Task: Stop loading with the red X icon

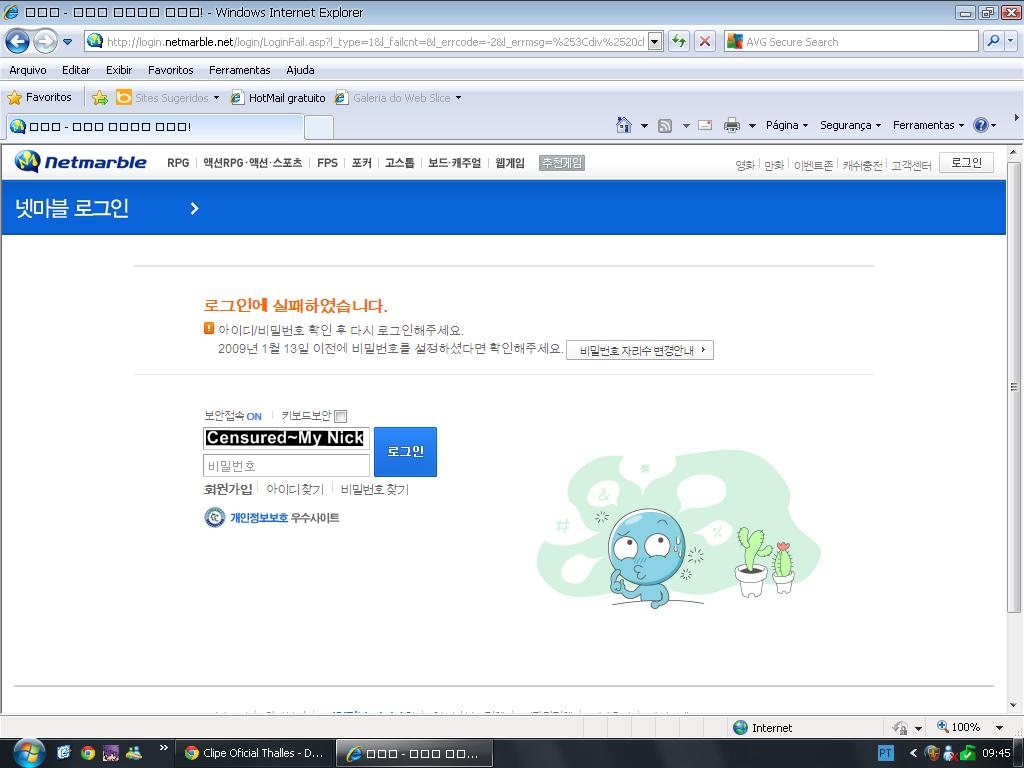Action: pos(705,42)
